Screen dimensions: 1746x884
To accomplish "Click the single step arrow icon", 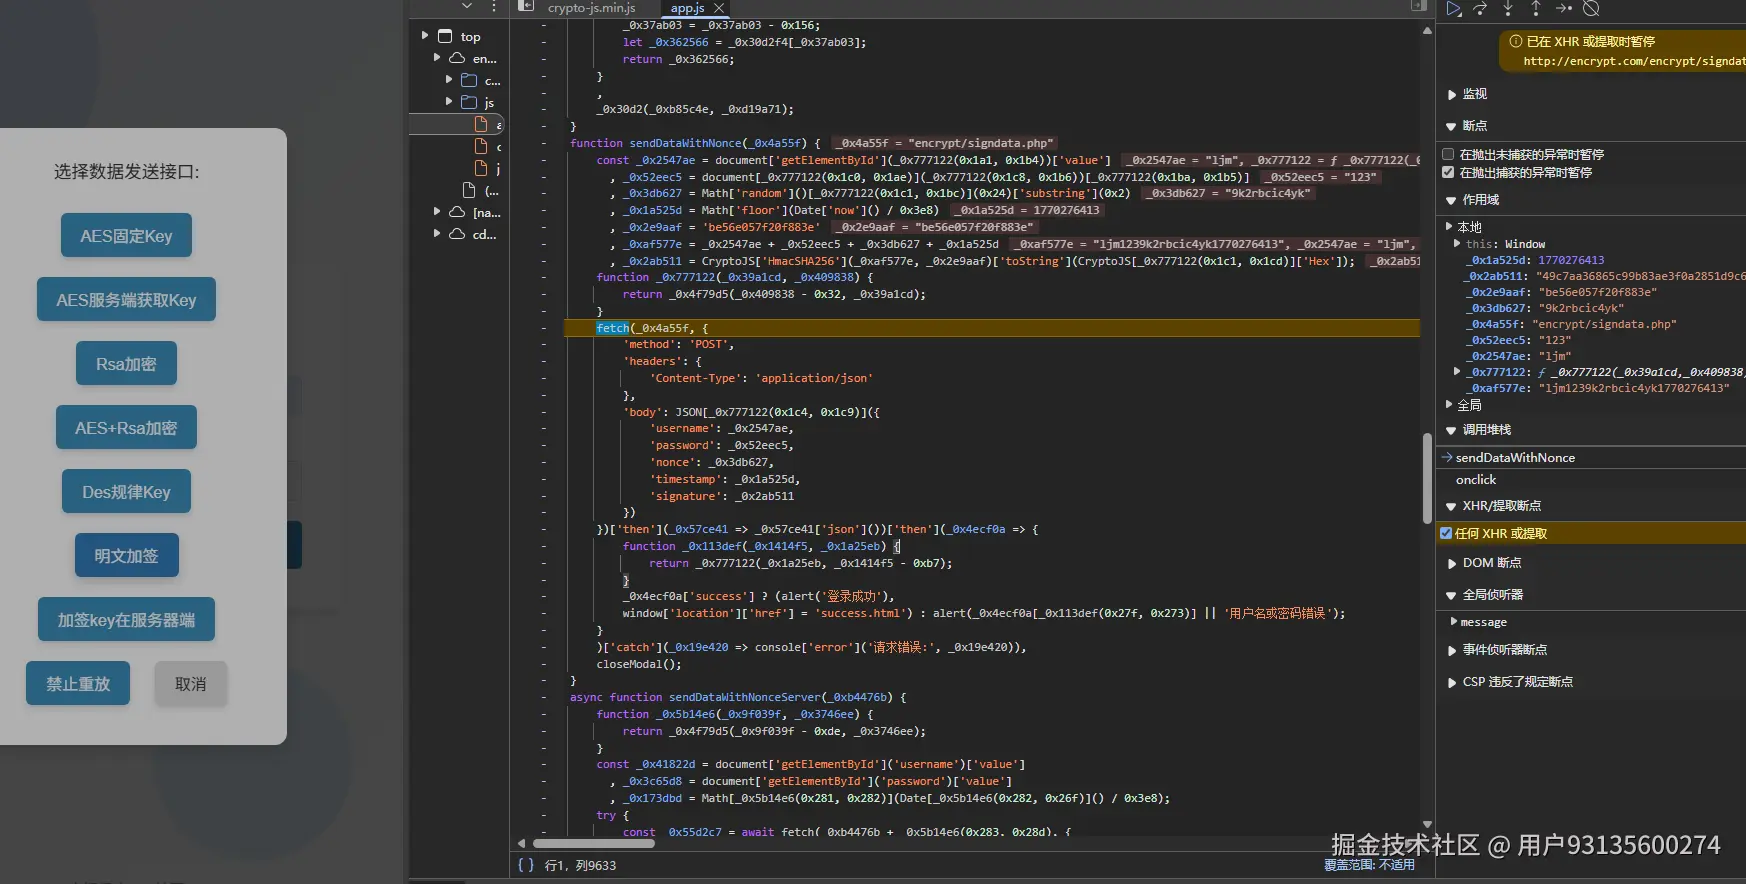I will 1564,8.
